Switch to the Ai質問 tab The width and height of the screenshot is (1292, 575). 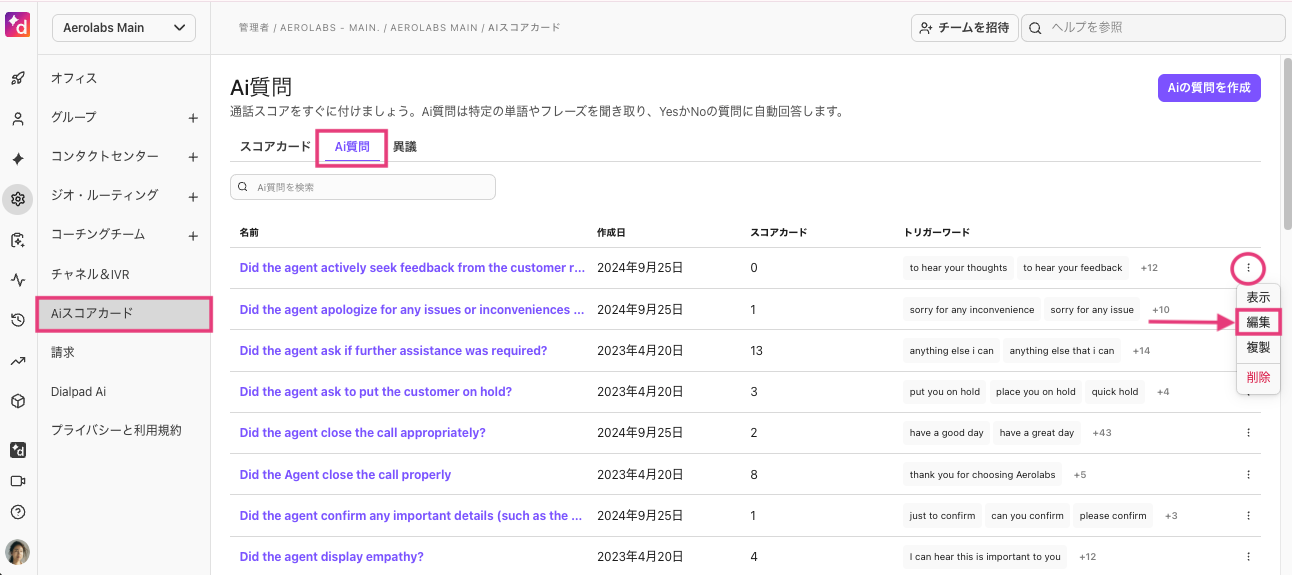pyautogui.click(x=352, y=147)
